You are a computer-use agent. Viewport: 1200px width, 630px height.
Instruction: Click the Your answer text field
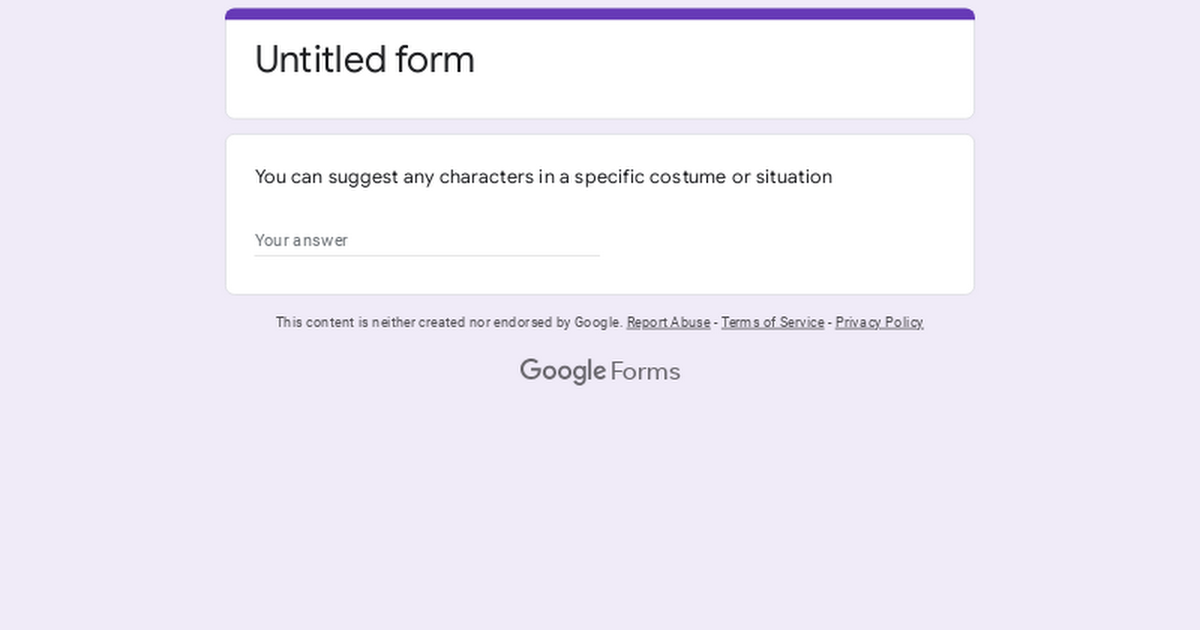[427, 240]
